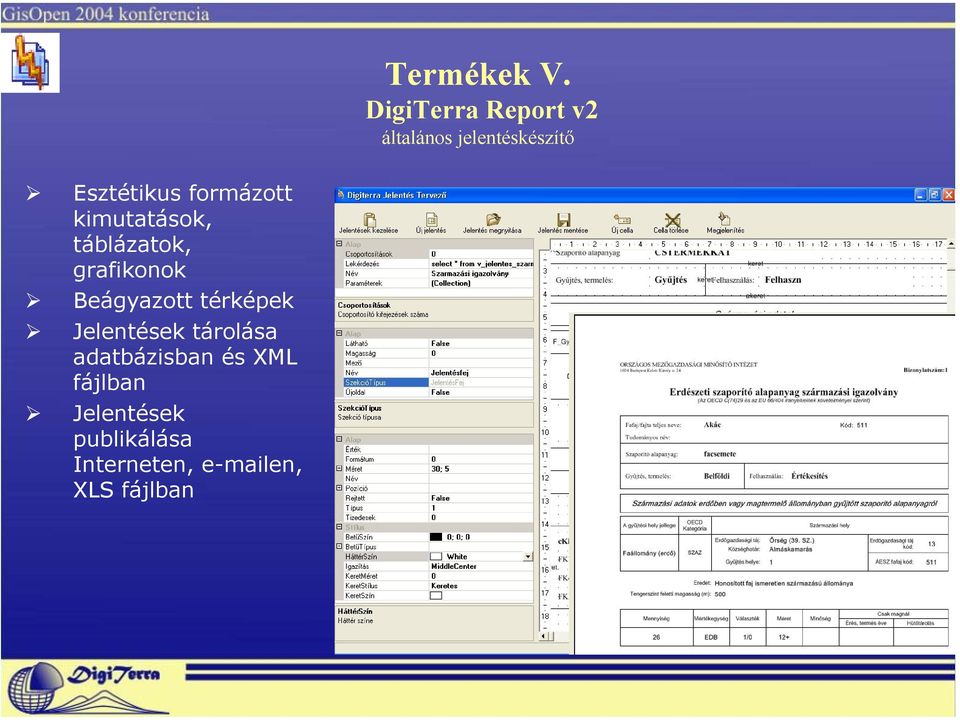Click the 'select * from v_jelentes_szarm' query value
The image size is (960, 720).
point(482,263)
